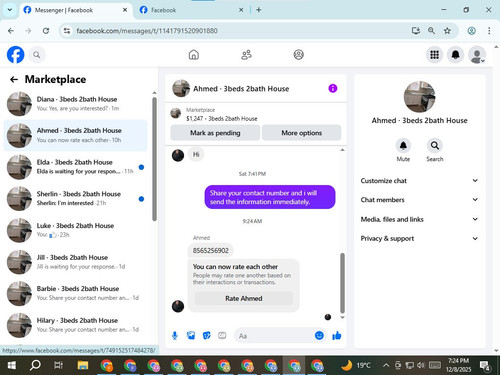
Task: View site information icon in address bar
Action: (67, 31)
